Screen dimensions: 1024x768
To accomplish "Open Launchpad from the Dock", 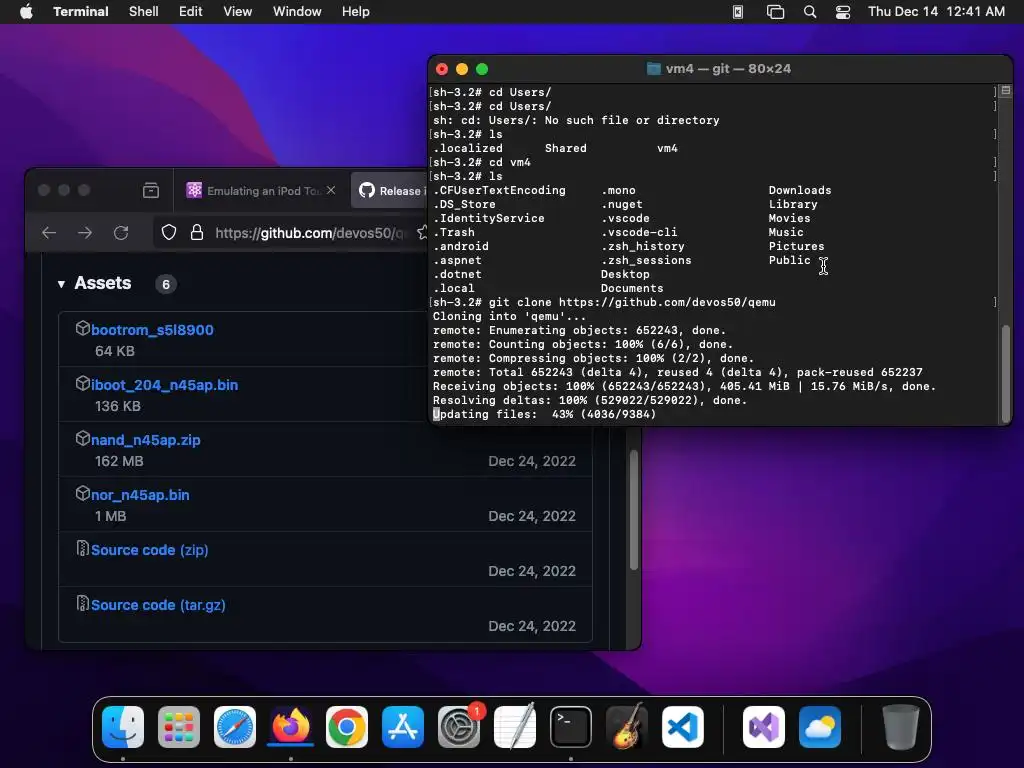I will point(179,727).
